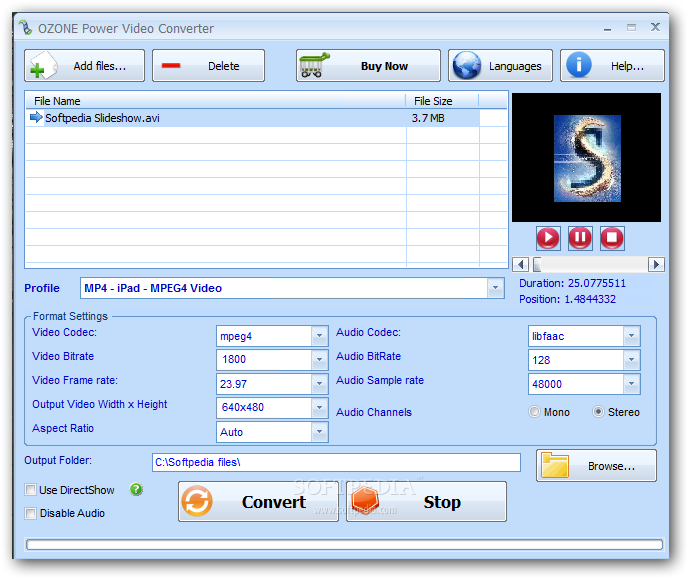Click the DirectShow green help question icon
The height and width of the screenshot is (579, 689).
click(x=136, y=489)
